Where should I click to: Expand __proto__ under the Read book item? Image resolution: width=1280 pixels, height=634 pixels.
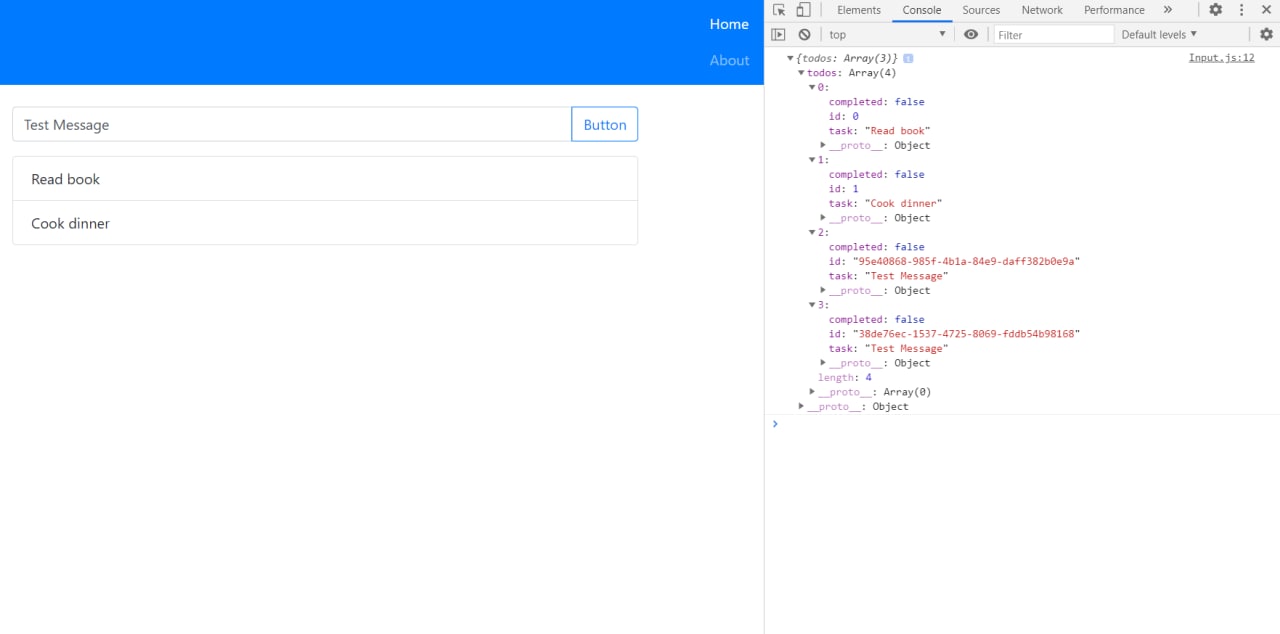(x=823, y=145)
